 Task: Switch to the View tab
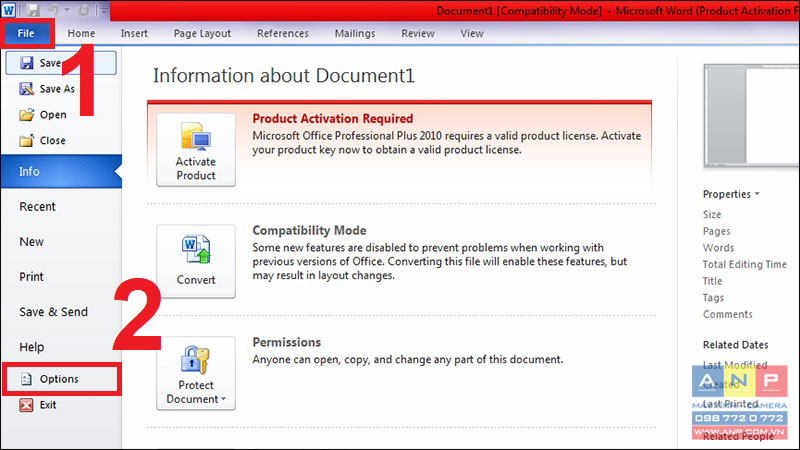click(472, 33)
